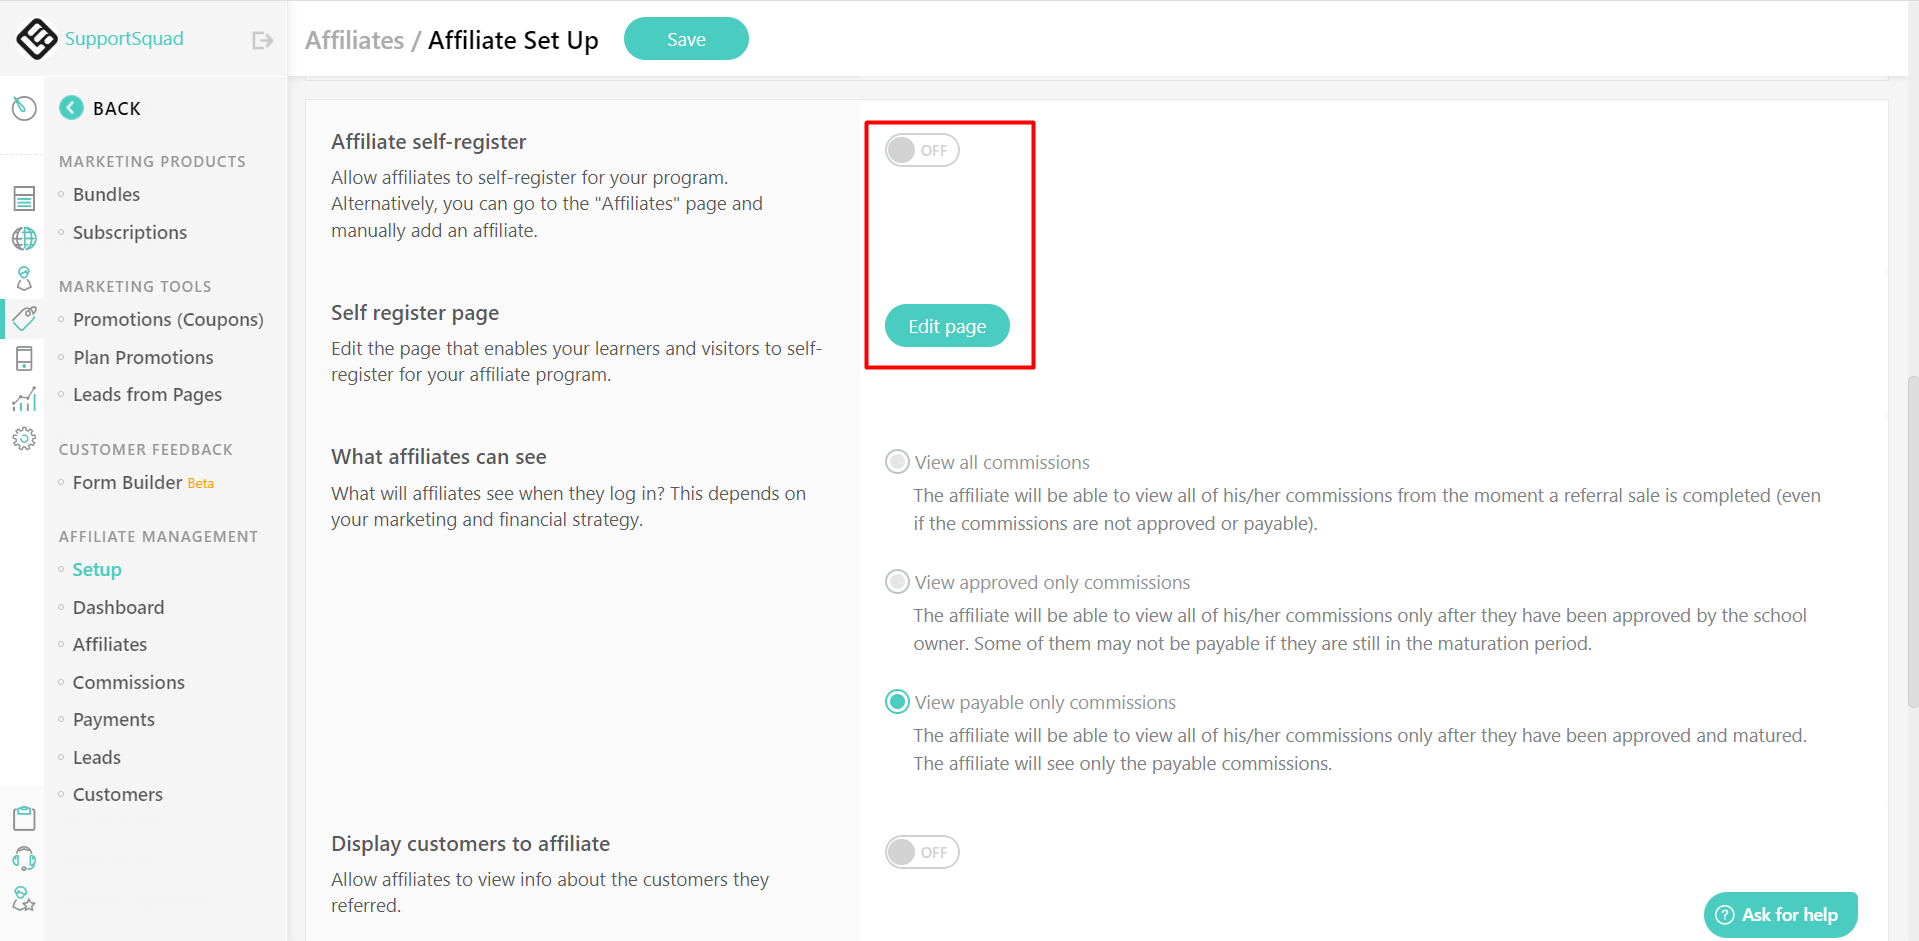
Task: Open the user profile icon below the globe
Action: click(x=23, y=278)
